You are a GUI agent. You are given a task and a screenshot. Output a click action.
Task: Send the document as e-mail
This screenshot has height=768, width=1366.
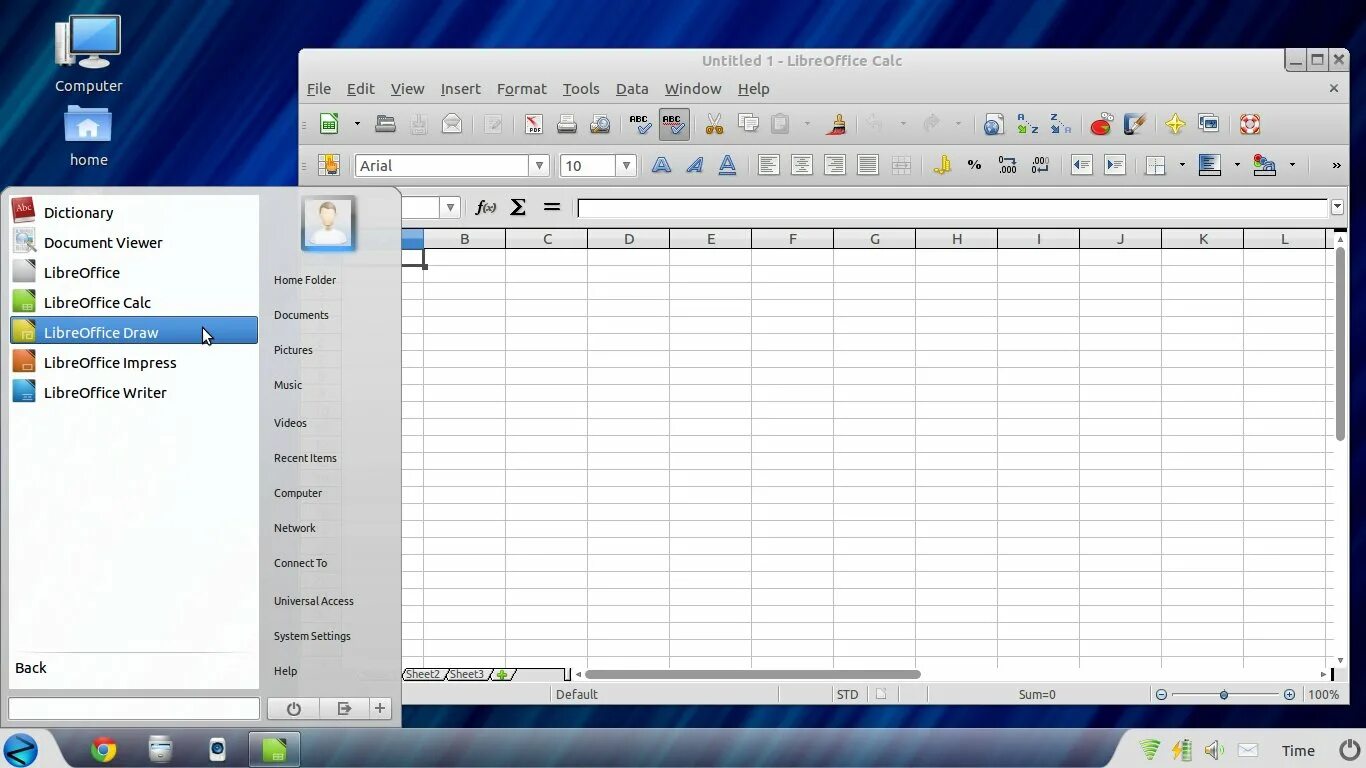[452, 124]
